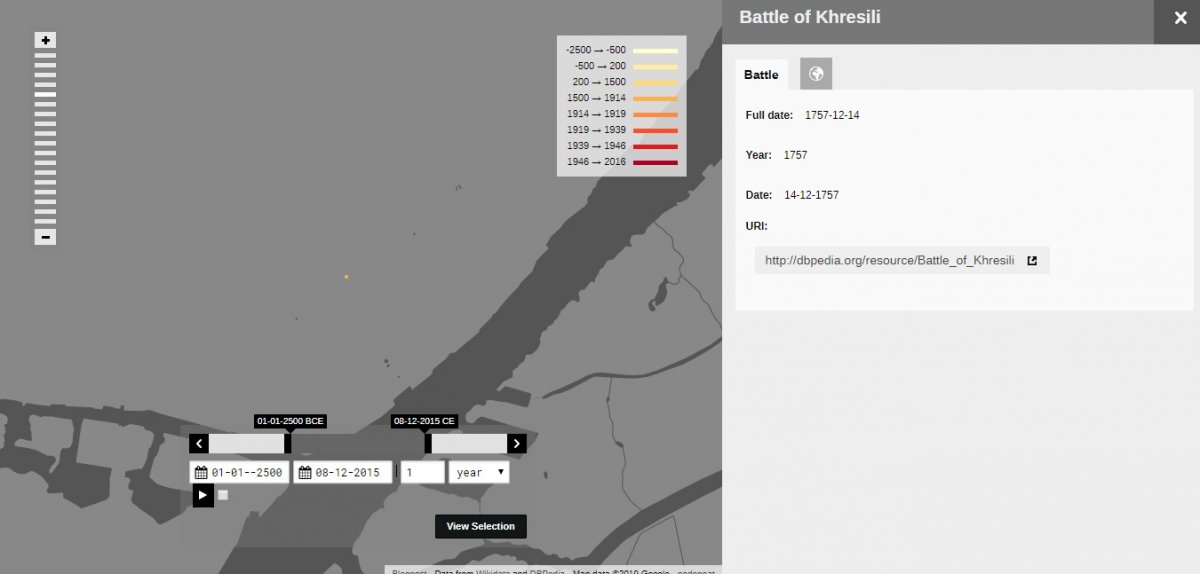Screen dimensions: 1200x574
Task: Click the start handle of time slider
Action: 288,443
